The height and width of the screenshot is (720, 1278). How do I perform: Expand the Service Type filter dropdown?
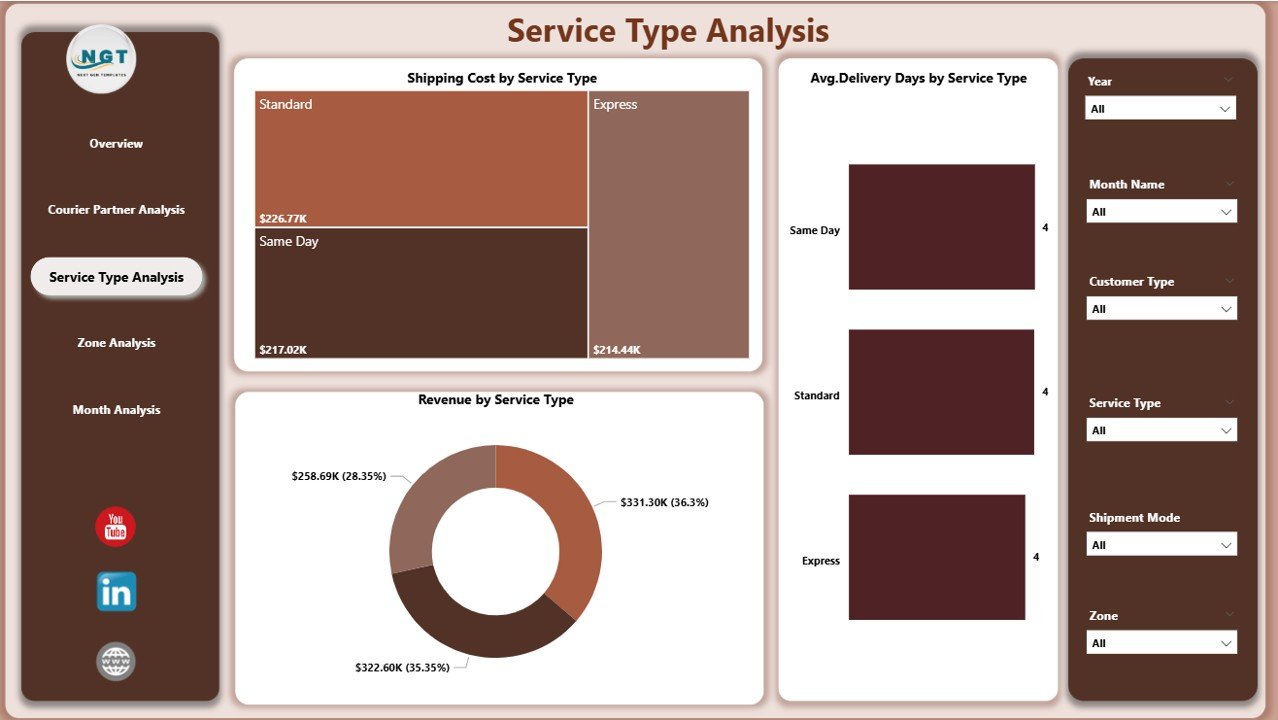coord(1160,430)
